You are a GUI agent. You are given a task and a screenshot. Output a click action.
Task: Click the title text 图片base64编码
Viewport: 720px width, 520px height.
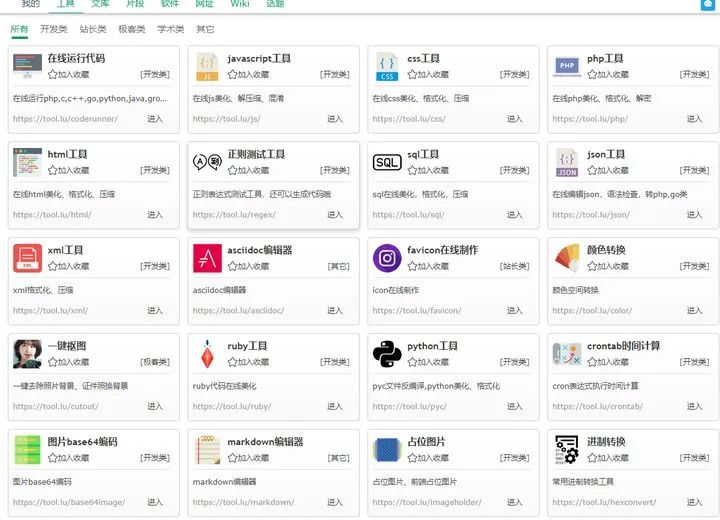pos(83,442)
